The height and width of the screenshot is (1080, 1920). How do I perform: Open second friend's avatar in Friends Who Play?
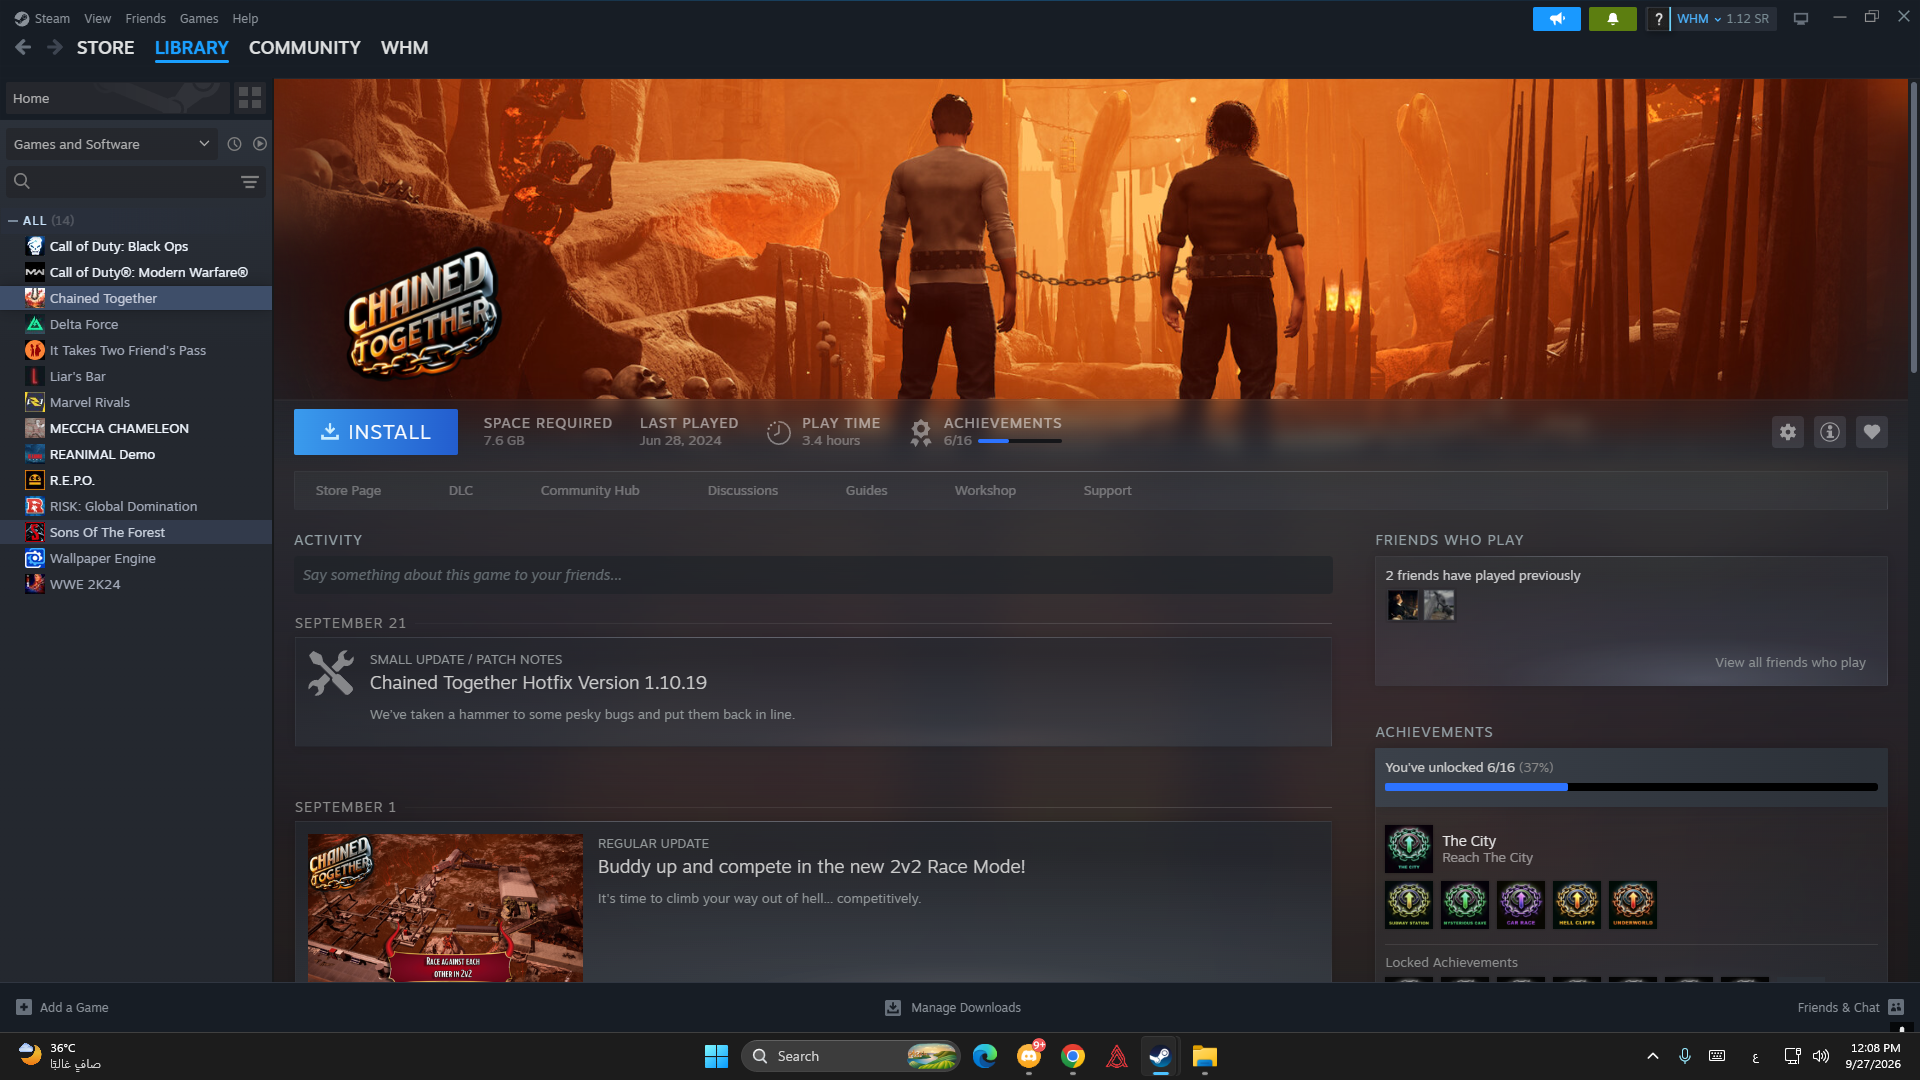pos(1439,605)
